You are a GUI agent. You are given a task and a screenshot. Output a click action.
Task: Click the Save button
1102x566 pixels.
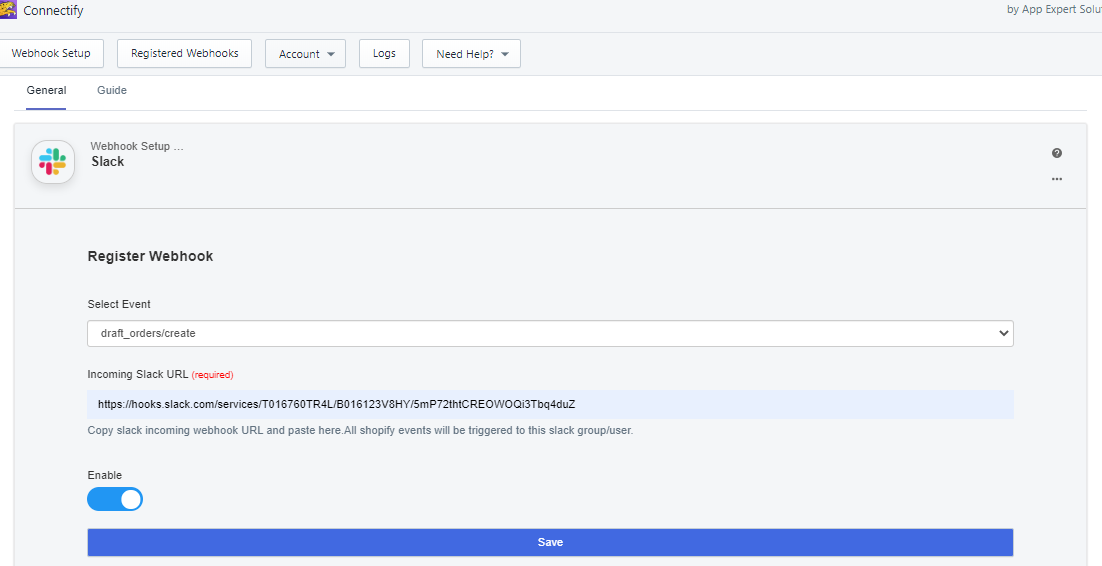[550, 542]
